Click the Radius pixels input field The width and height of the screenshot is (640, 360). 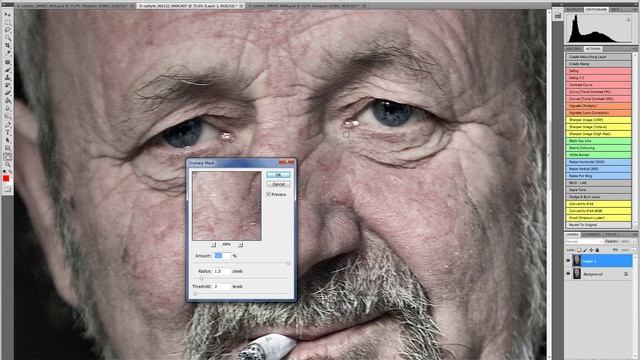tap(222, 271)
